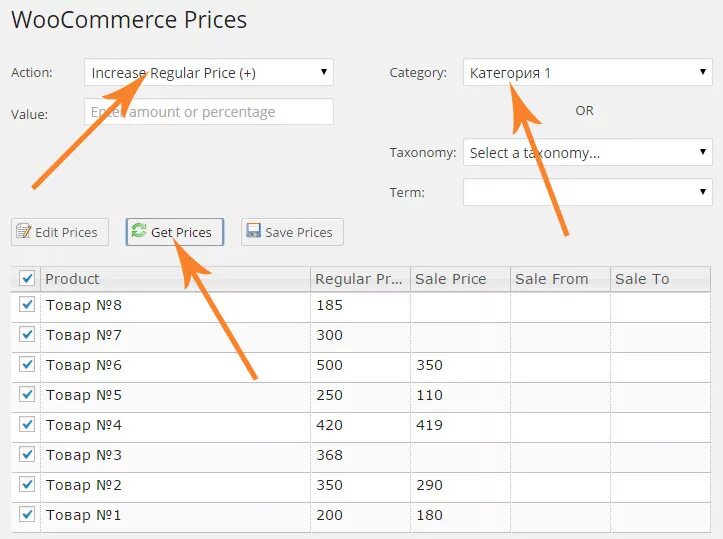Open the empty Term dropdown
The image size is (723, 539).
[x=587, y=192]
